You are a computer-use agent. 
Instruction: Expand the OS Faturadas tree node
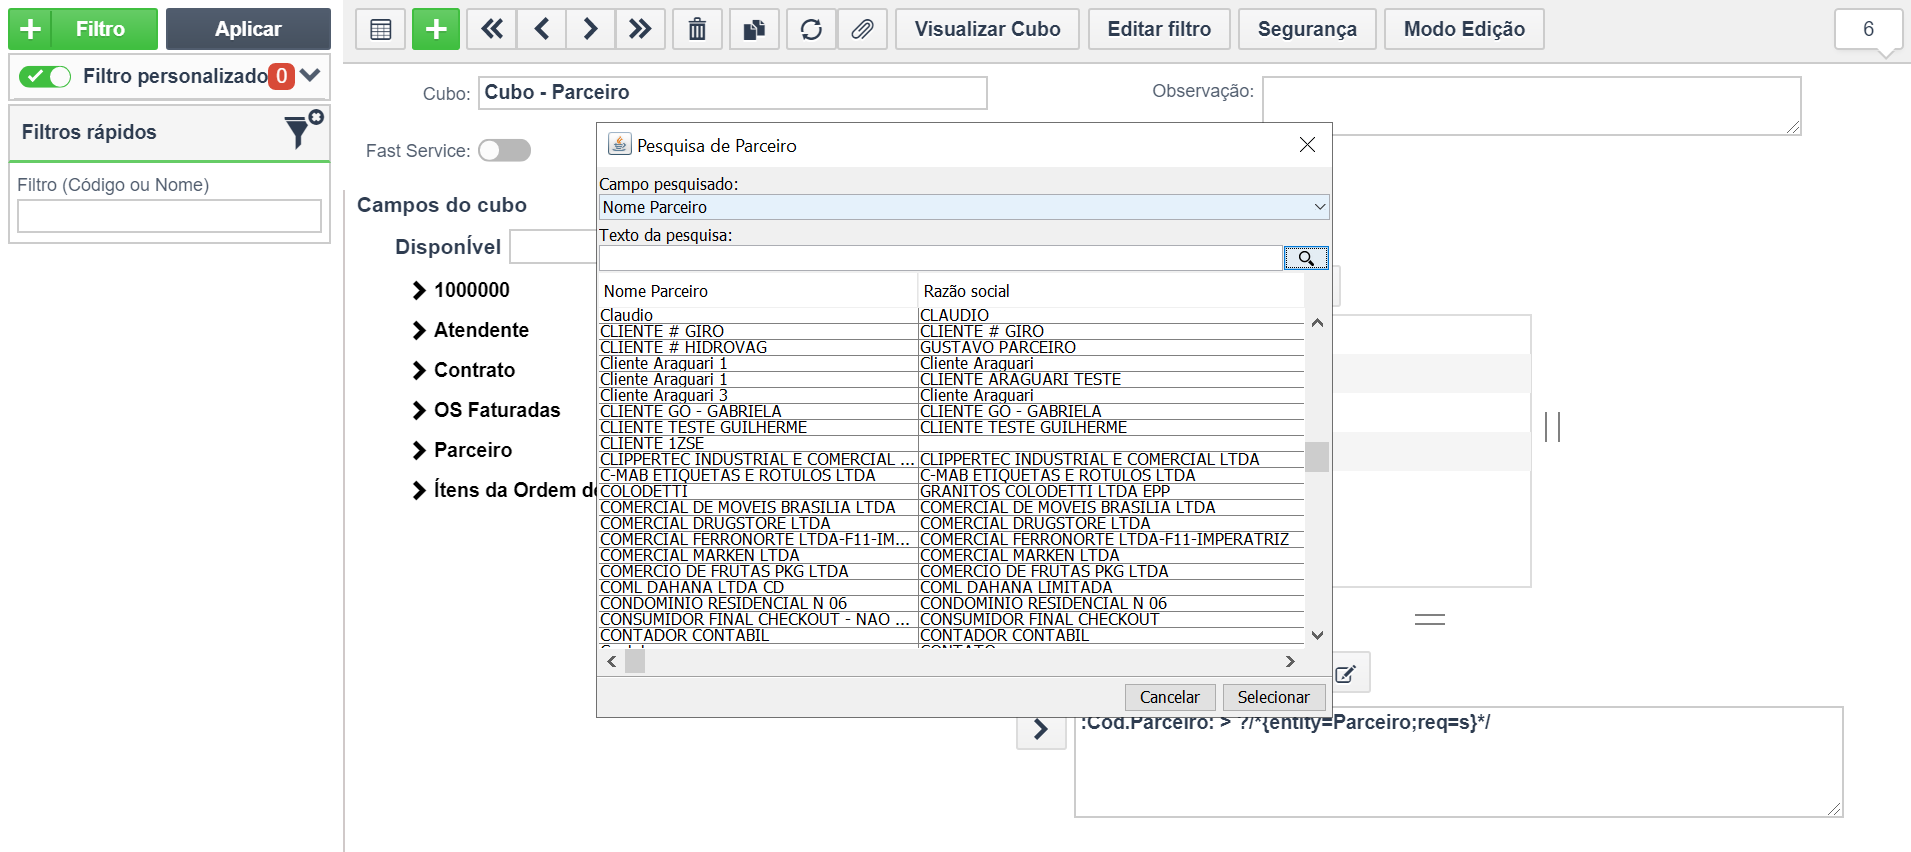tap(419, 411)
